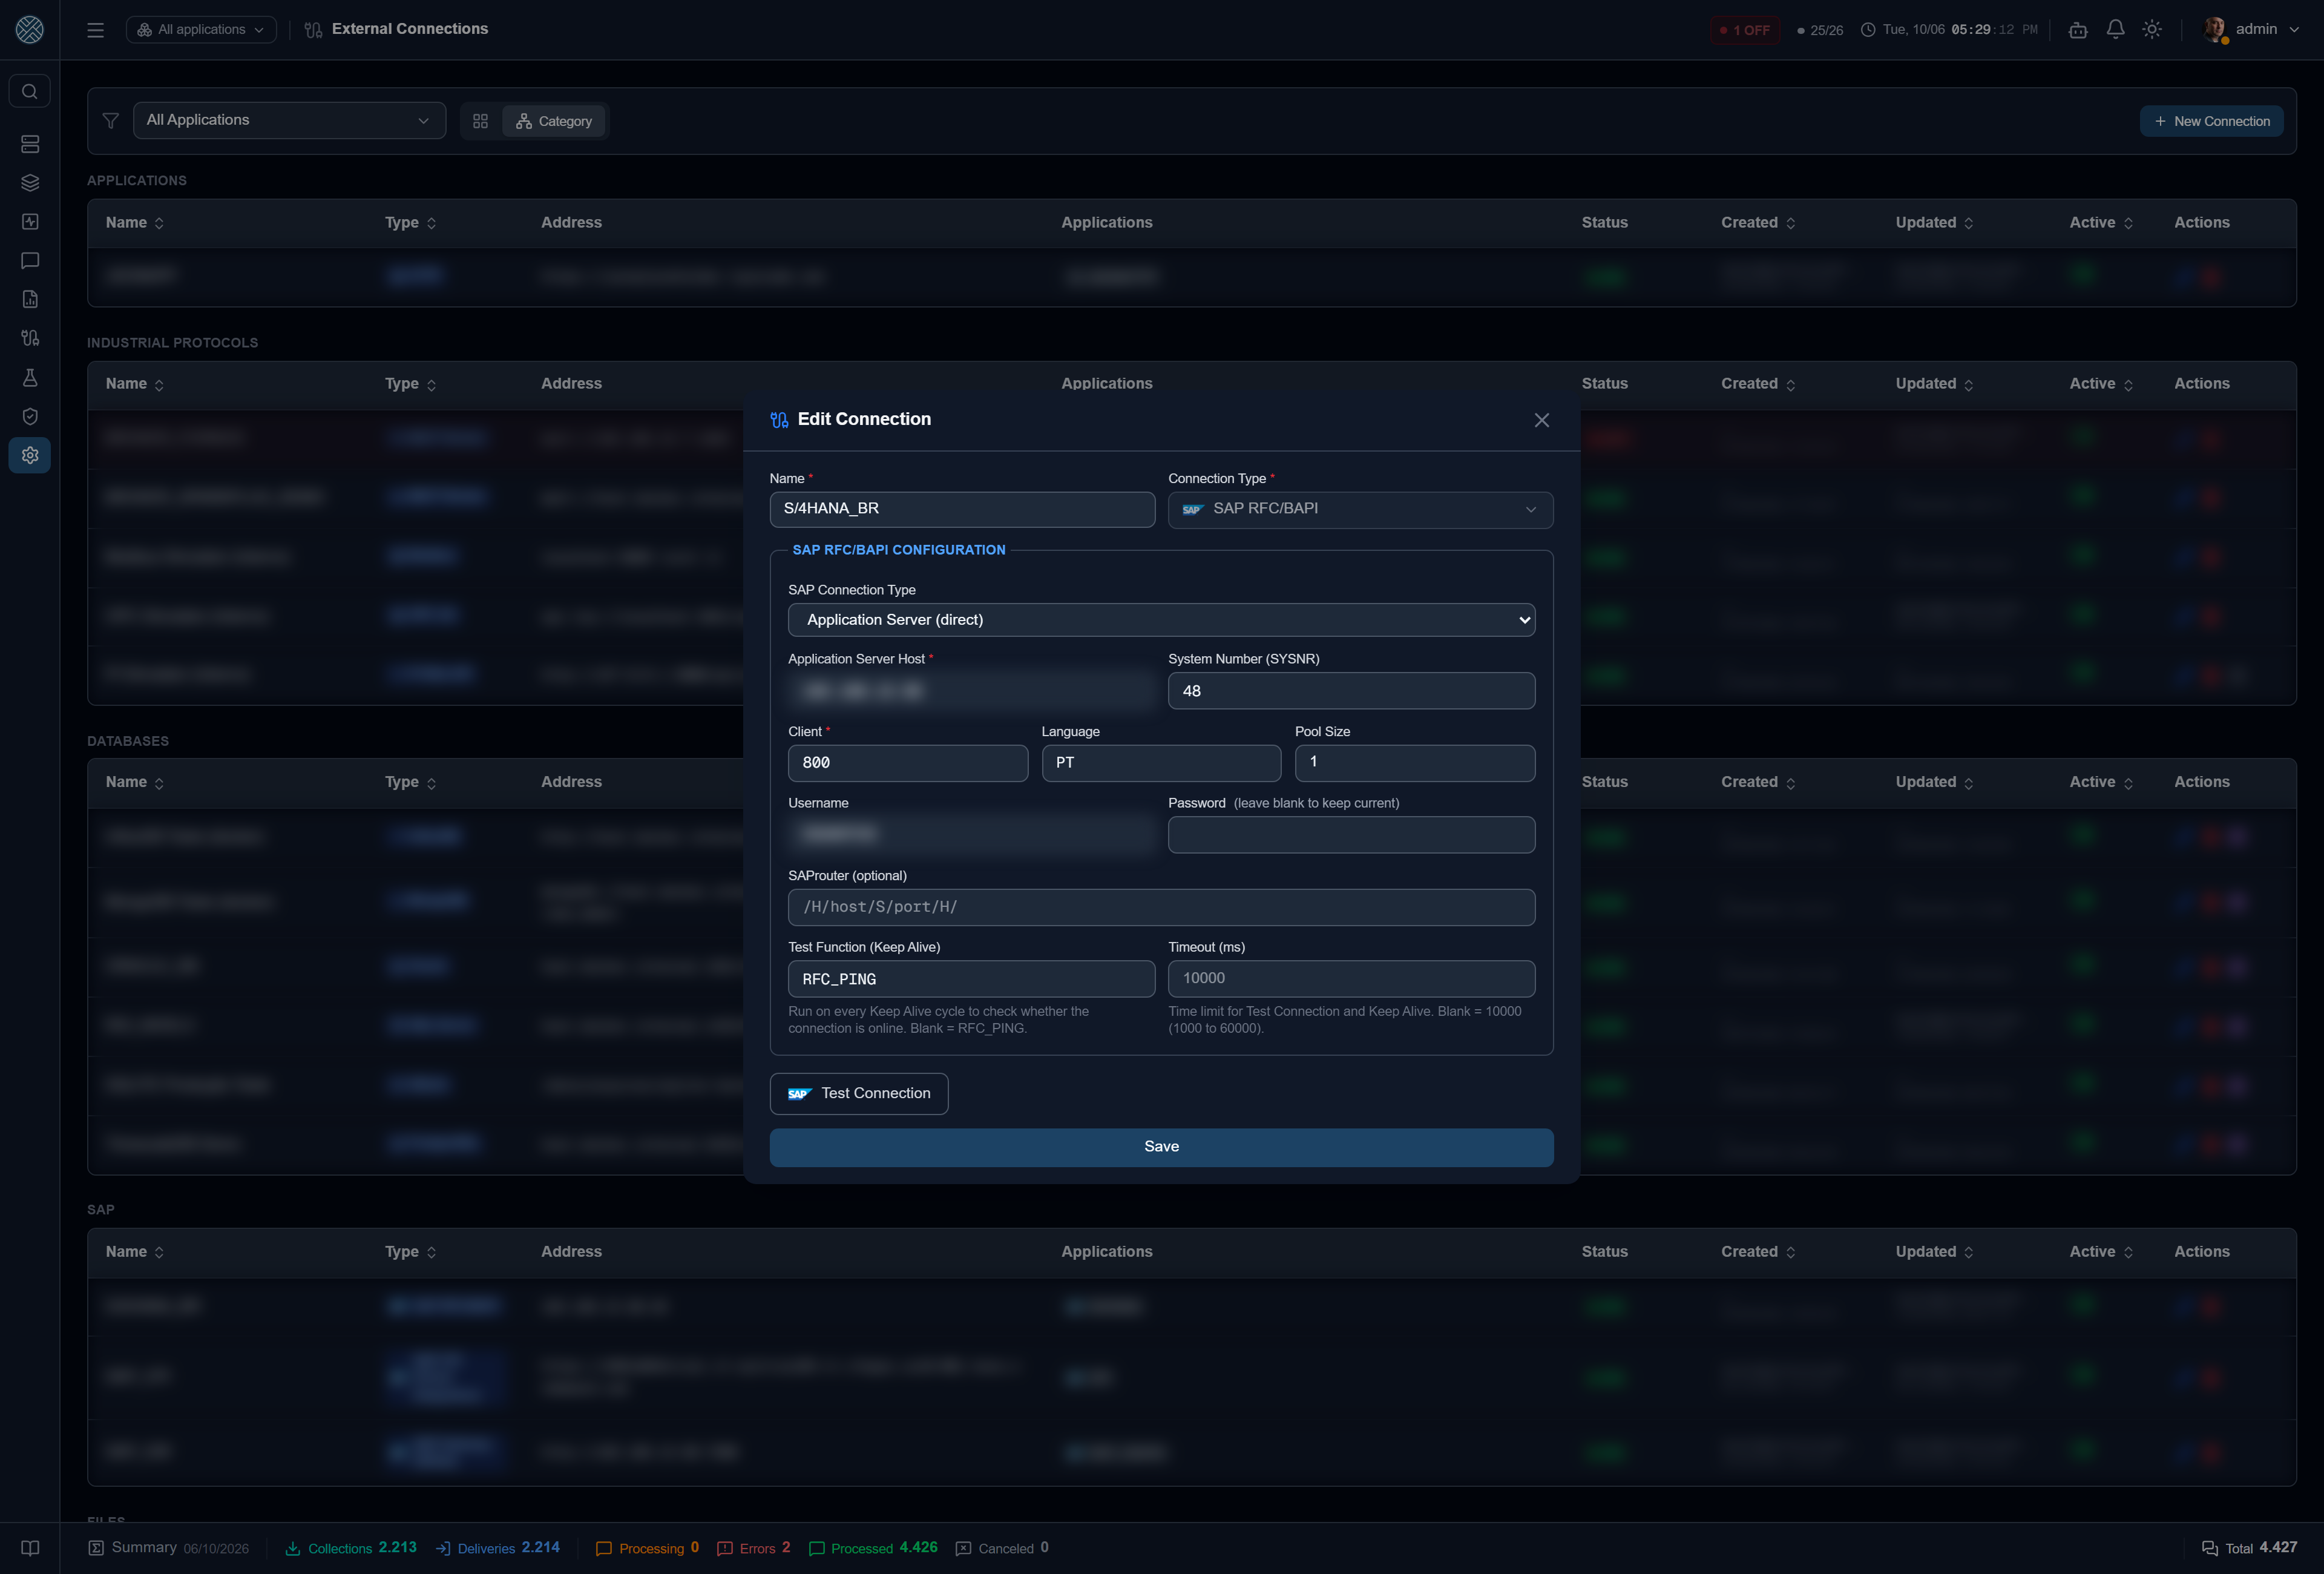Open the chat message bubble sidebar icon
The height and width of the screenshot is (1574, 2324).
30,261
